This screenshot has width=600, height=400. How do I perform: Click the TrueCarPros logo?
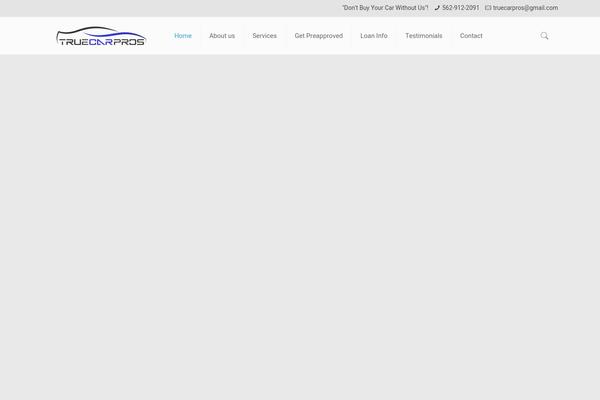click(x=101, y=36)
